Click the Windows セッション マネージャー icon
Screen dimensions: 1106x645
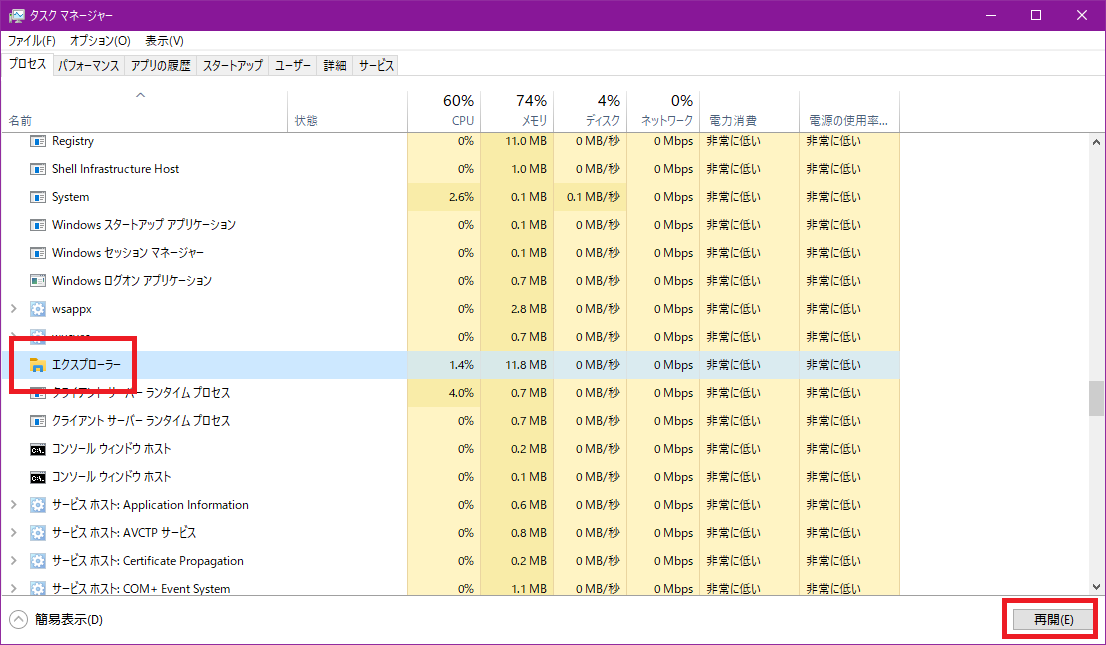pos(37,253)
